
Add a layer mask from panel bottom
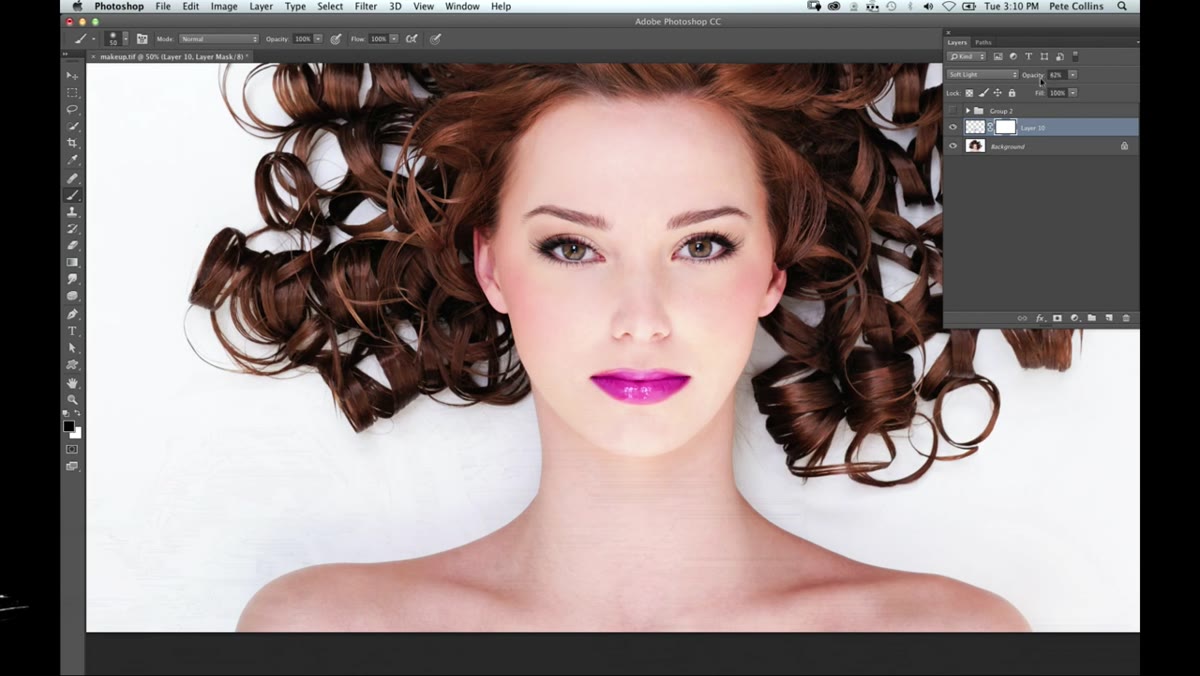pos(1057,318)
